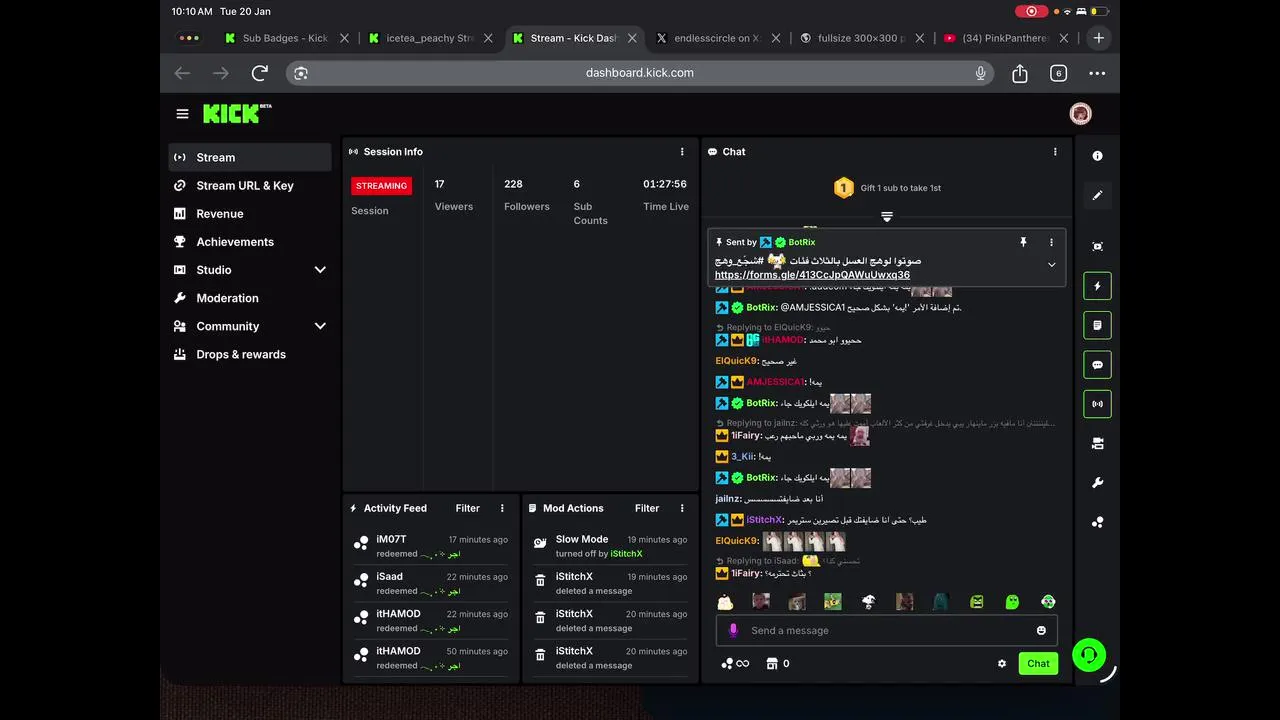1280x720 pixels.
Task: Switch to the Sub Badges - Kick tab
Action: (x=285, y=38)
